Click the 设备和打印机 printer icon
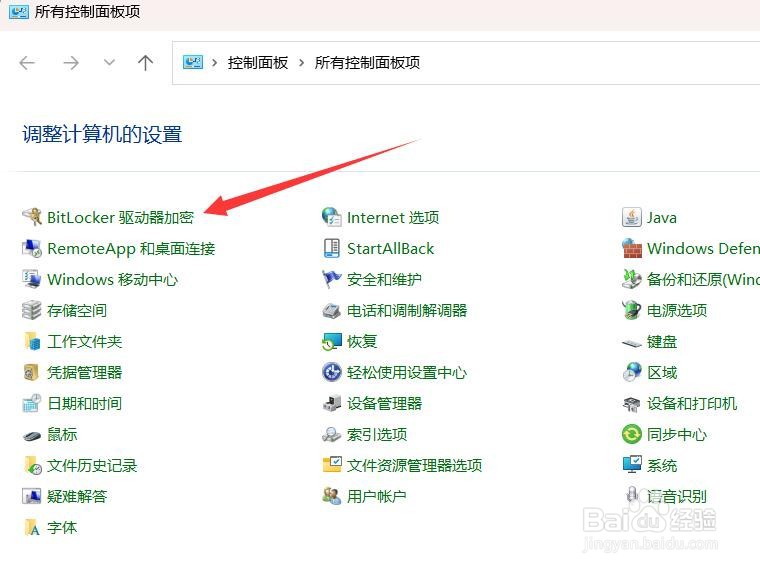 (632, 404)
